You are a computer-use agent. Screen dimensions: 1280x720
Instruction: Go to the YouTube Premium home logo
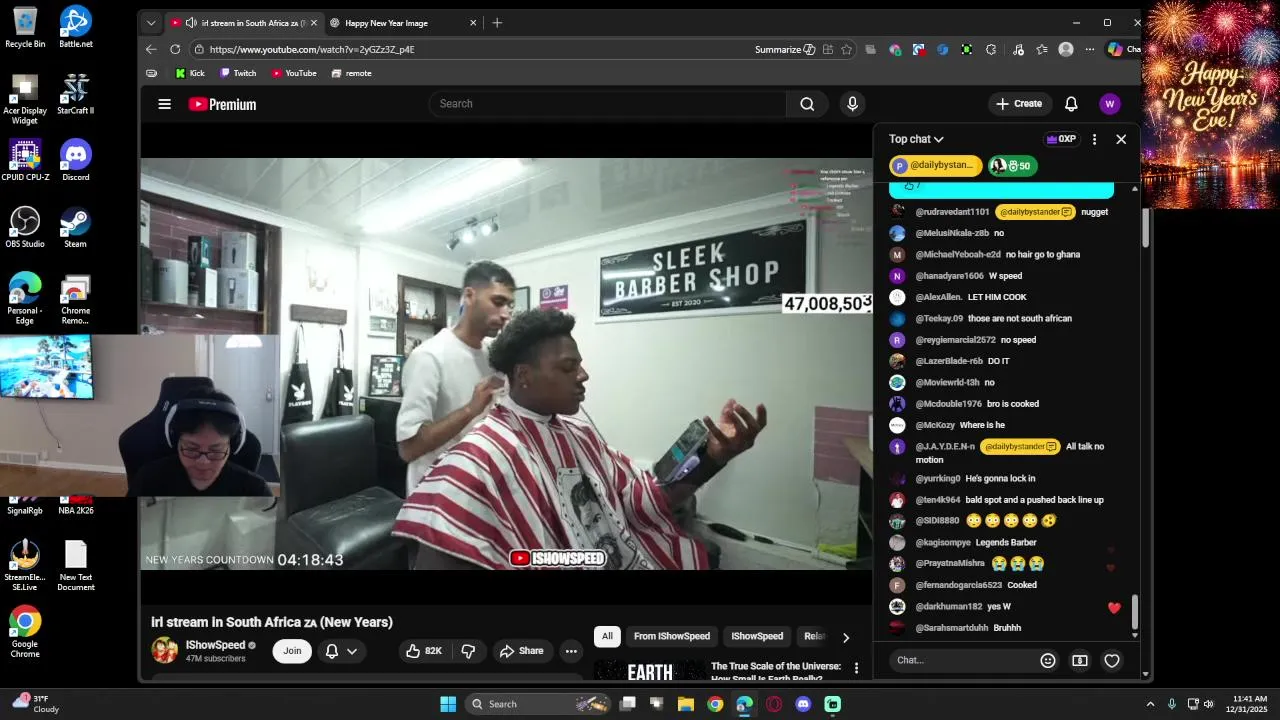222,104
